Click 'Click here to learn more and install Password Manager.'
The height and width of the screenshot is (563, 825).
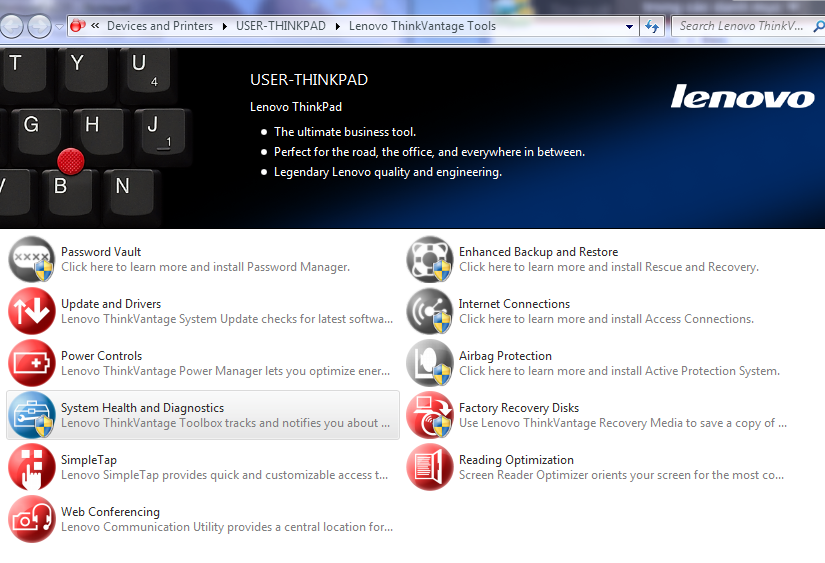pyautogui.click(x=205, y=267)
